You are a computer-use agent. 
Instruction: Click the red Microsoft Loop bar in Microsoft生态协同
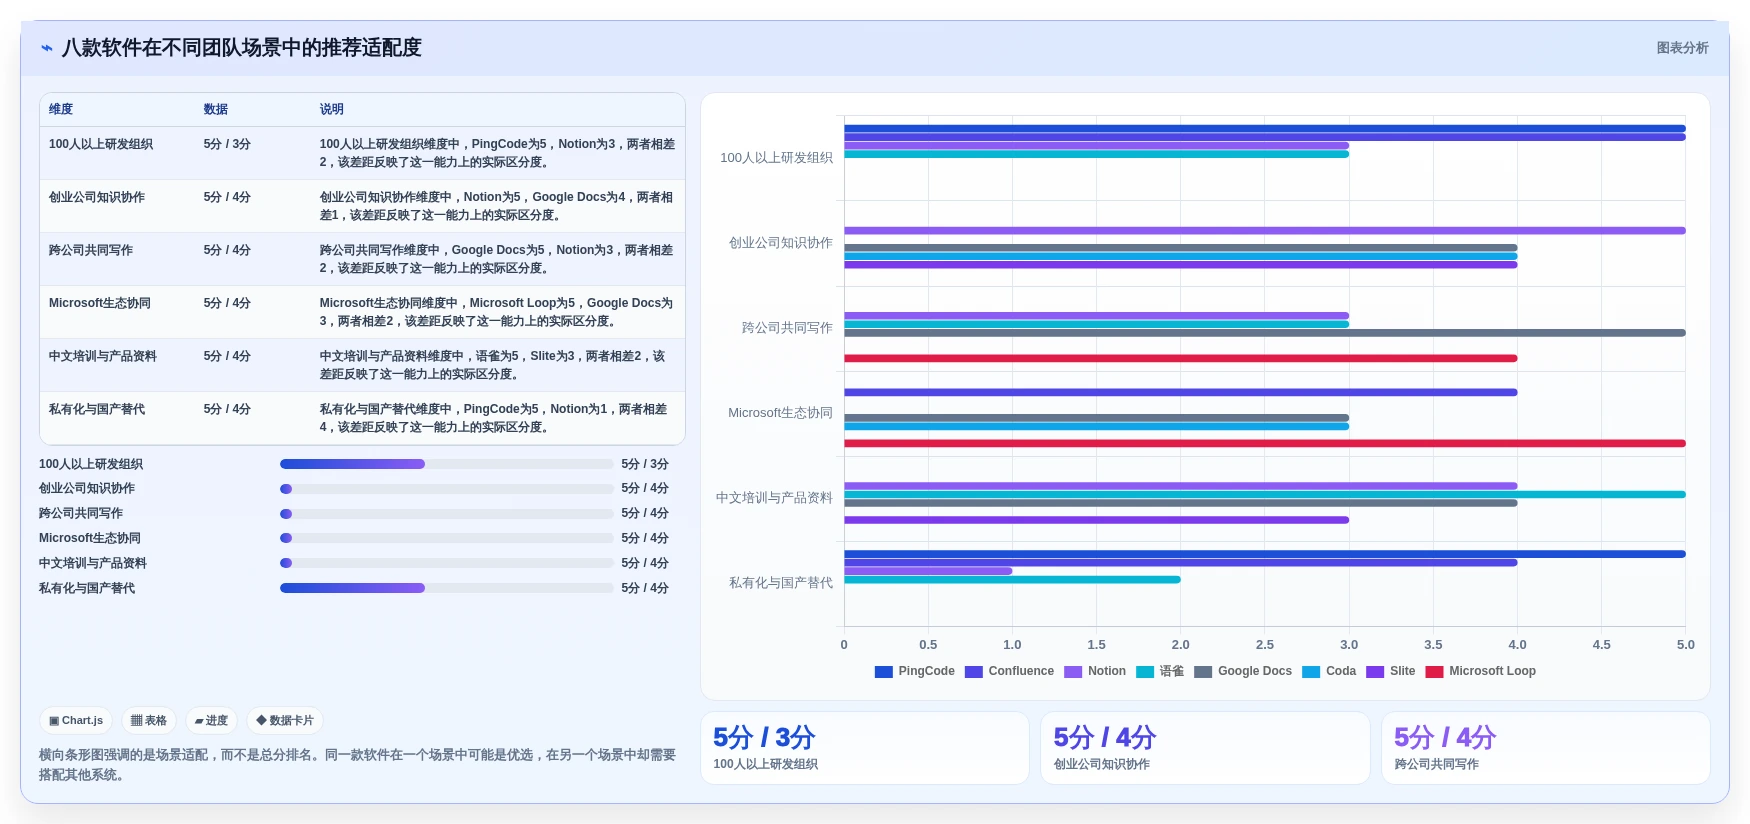(1265, 443)
